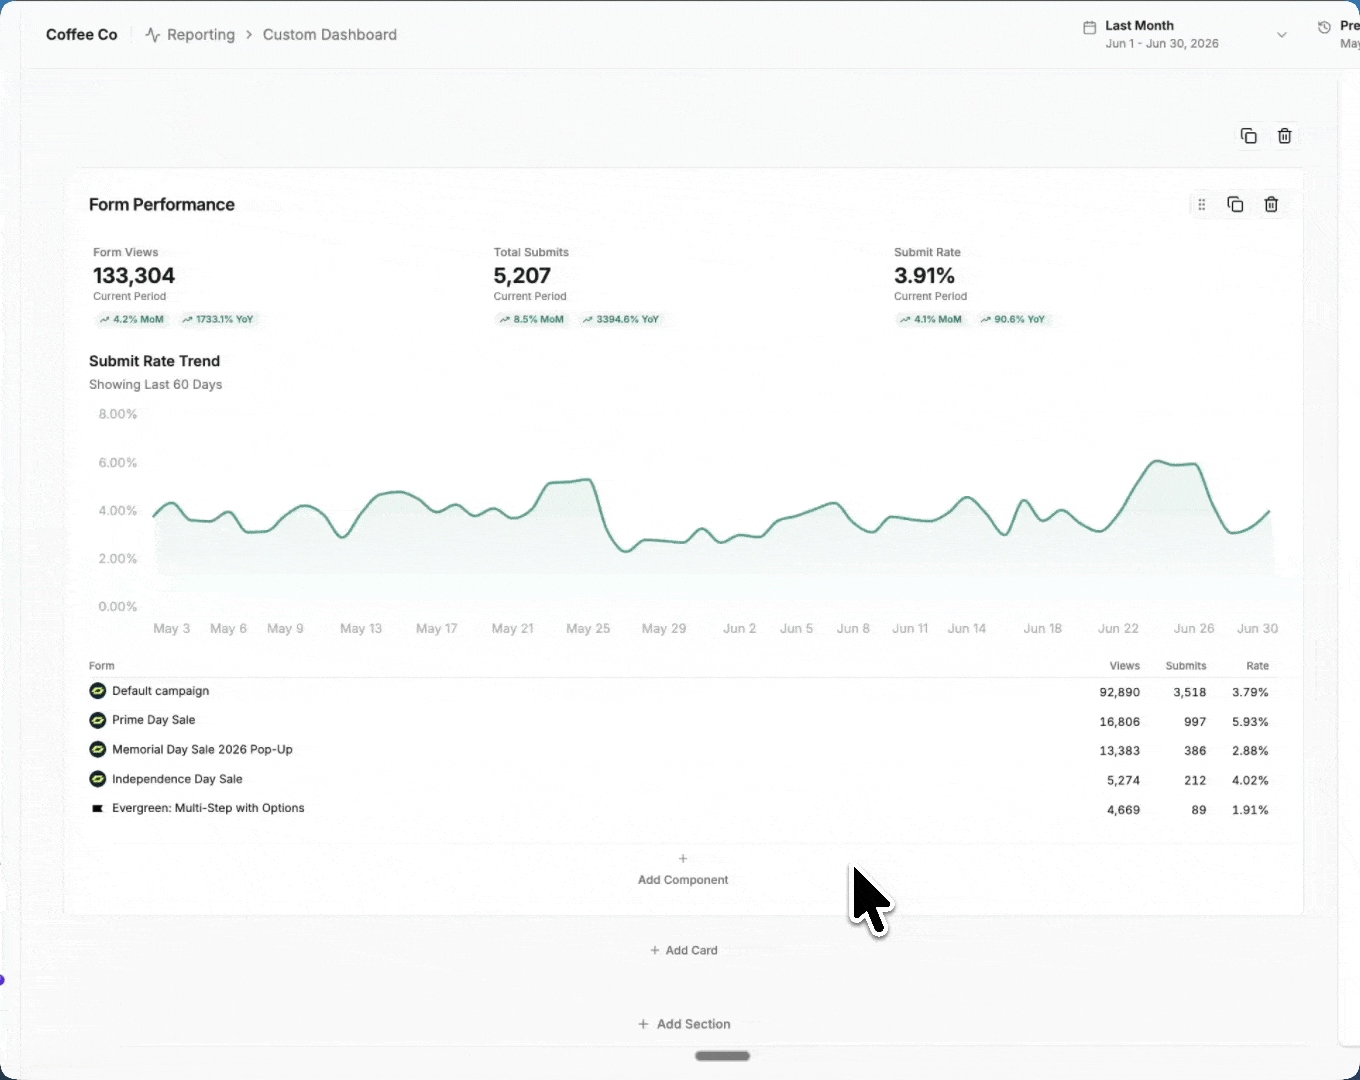Click the Total Submits 8.5% MoM badge
This screenshot has height=1080, width=1360.
coord(531,320)
